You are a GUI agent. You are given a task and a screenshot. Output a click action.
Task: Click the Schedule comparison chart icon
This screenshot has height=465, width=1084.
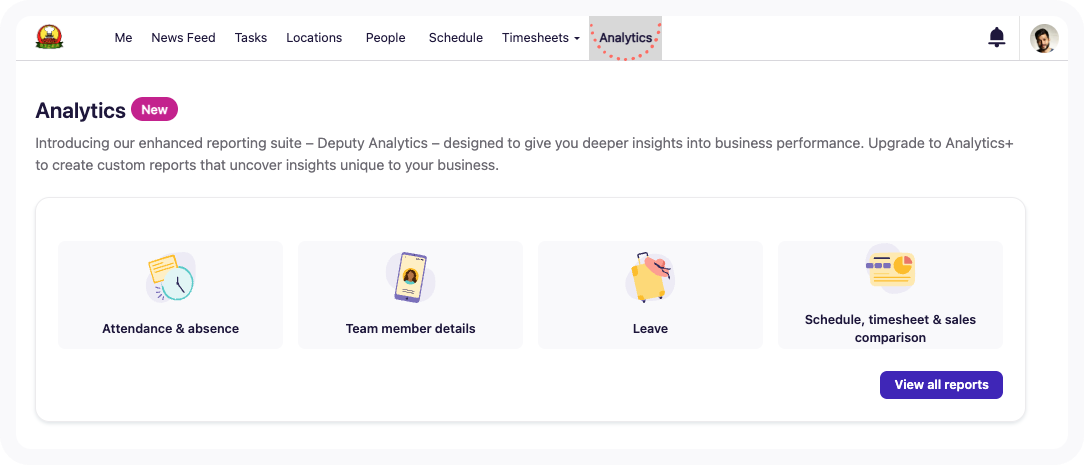[x=890, y=268]
